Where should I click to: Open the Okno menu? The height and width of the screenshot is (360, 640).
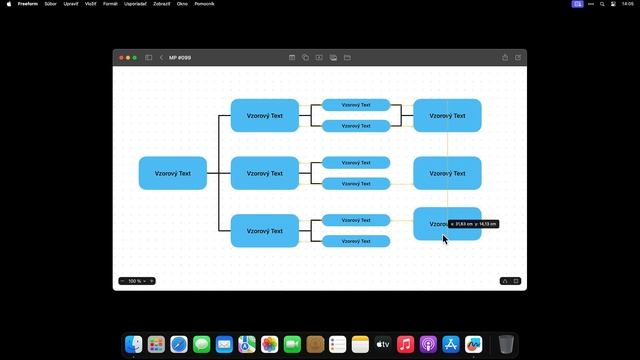tap(182, 4)
